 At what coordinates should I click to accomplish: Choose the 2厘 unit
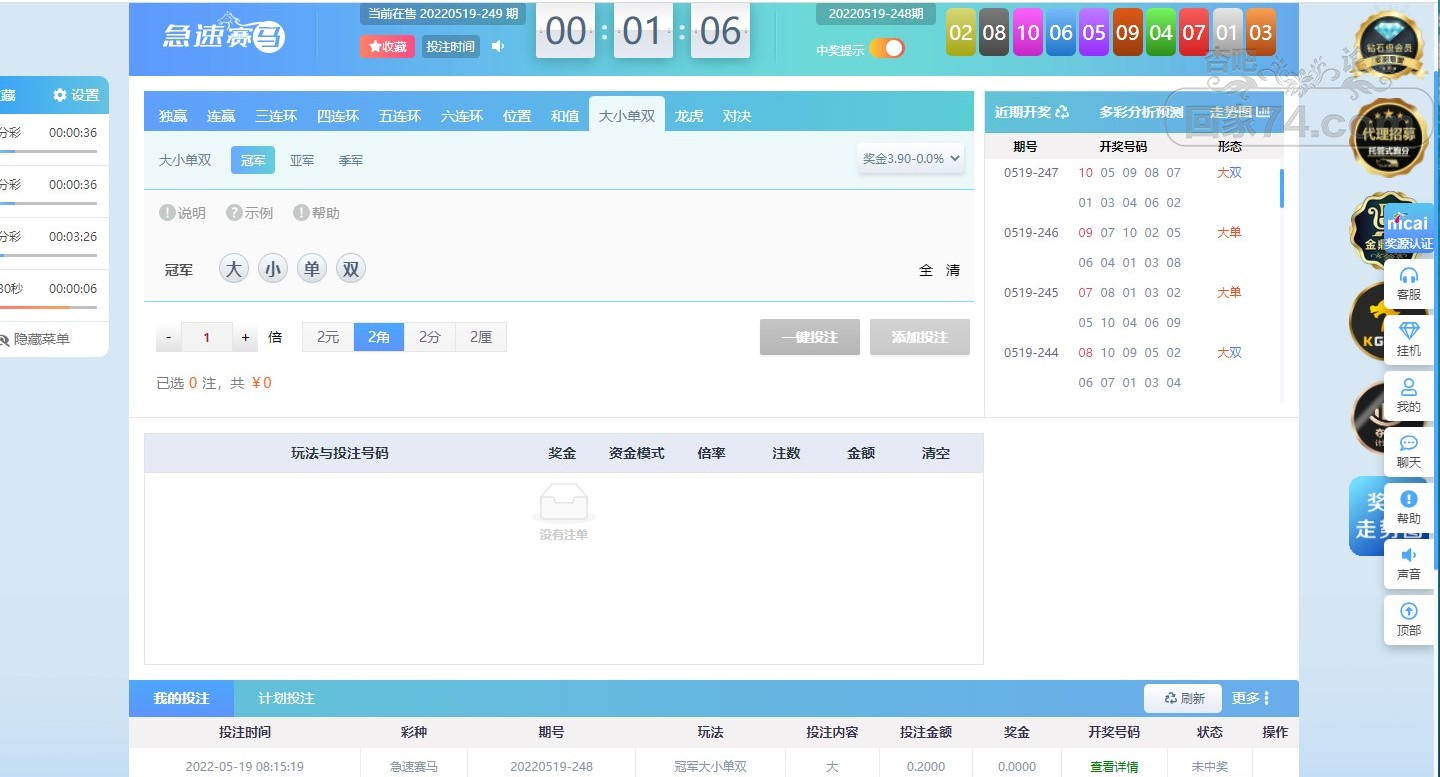point(481,337)
